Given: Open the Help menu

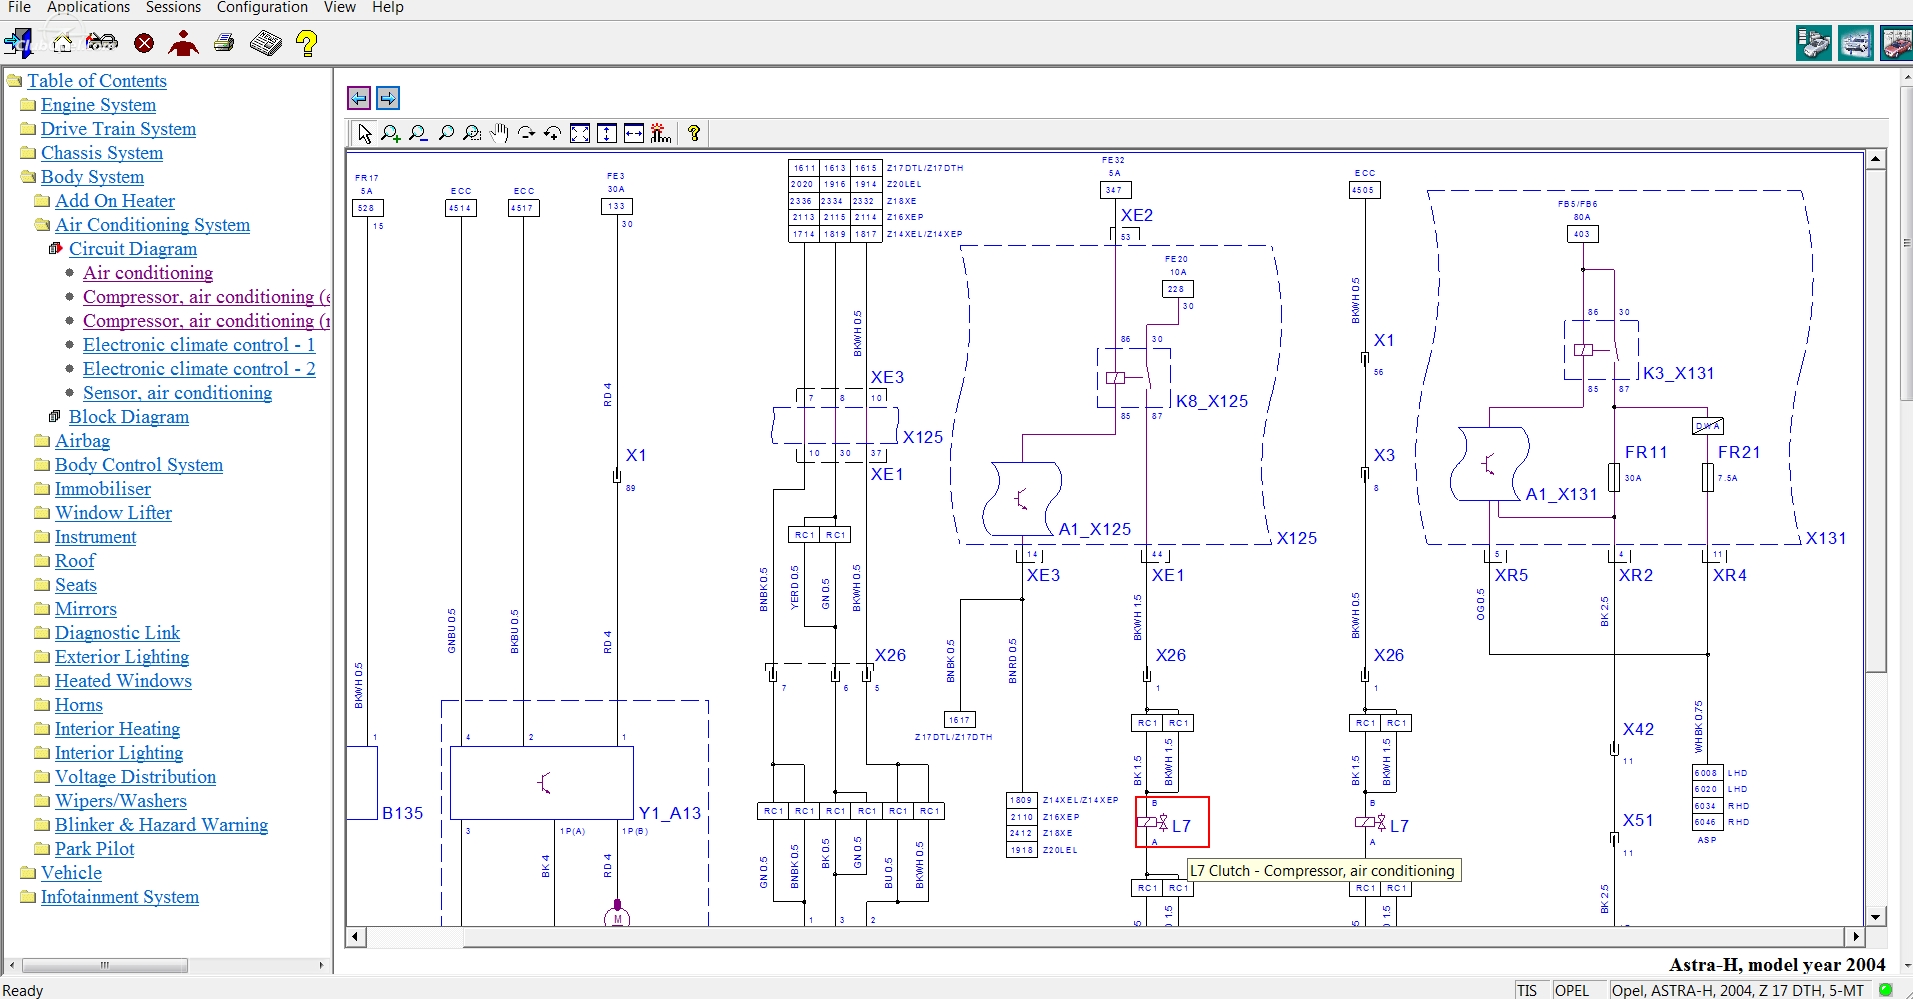Looking at the screenshot, I should [388, 8].
